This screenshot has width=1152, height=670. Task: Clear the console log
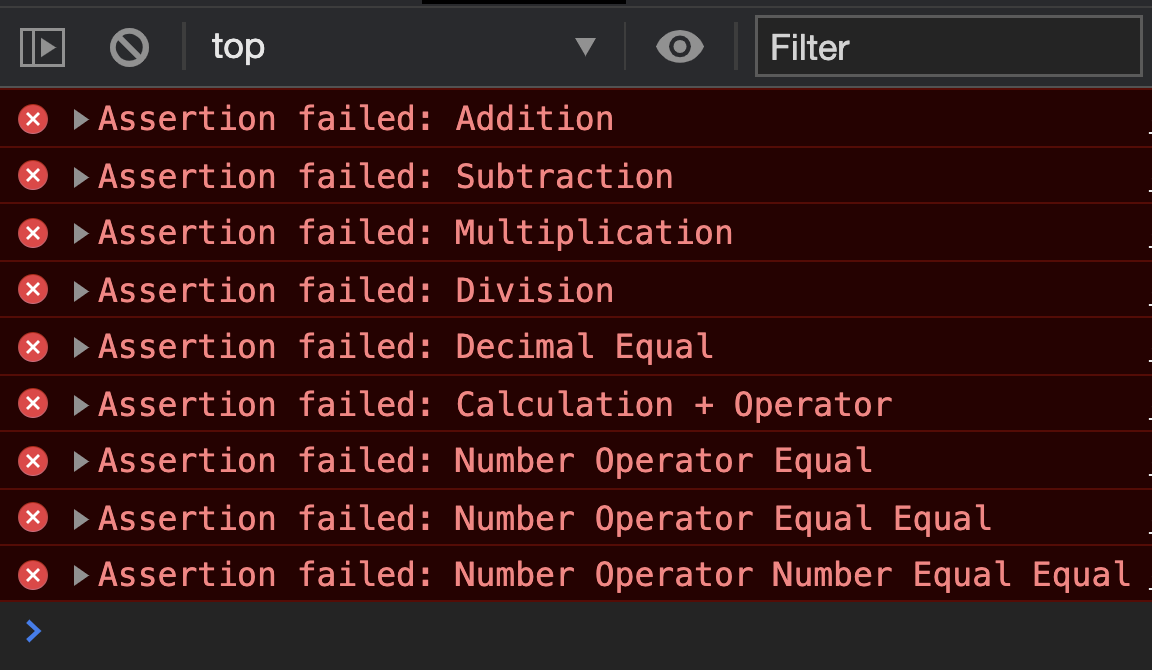coord(129,46)
